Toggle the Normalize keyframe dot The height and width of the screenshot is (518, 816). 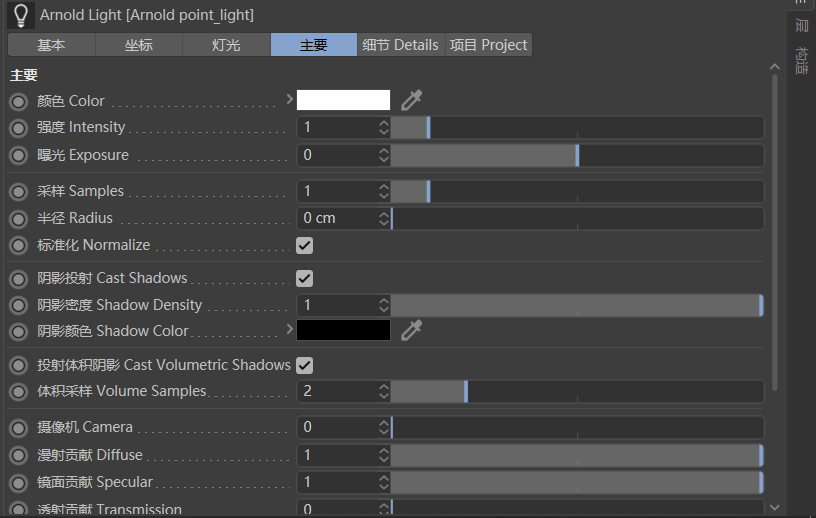tap(18, 245)
